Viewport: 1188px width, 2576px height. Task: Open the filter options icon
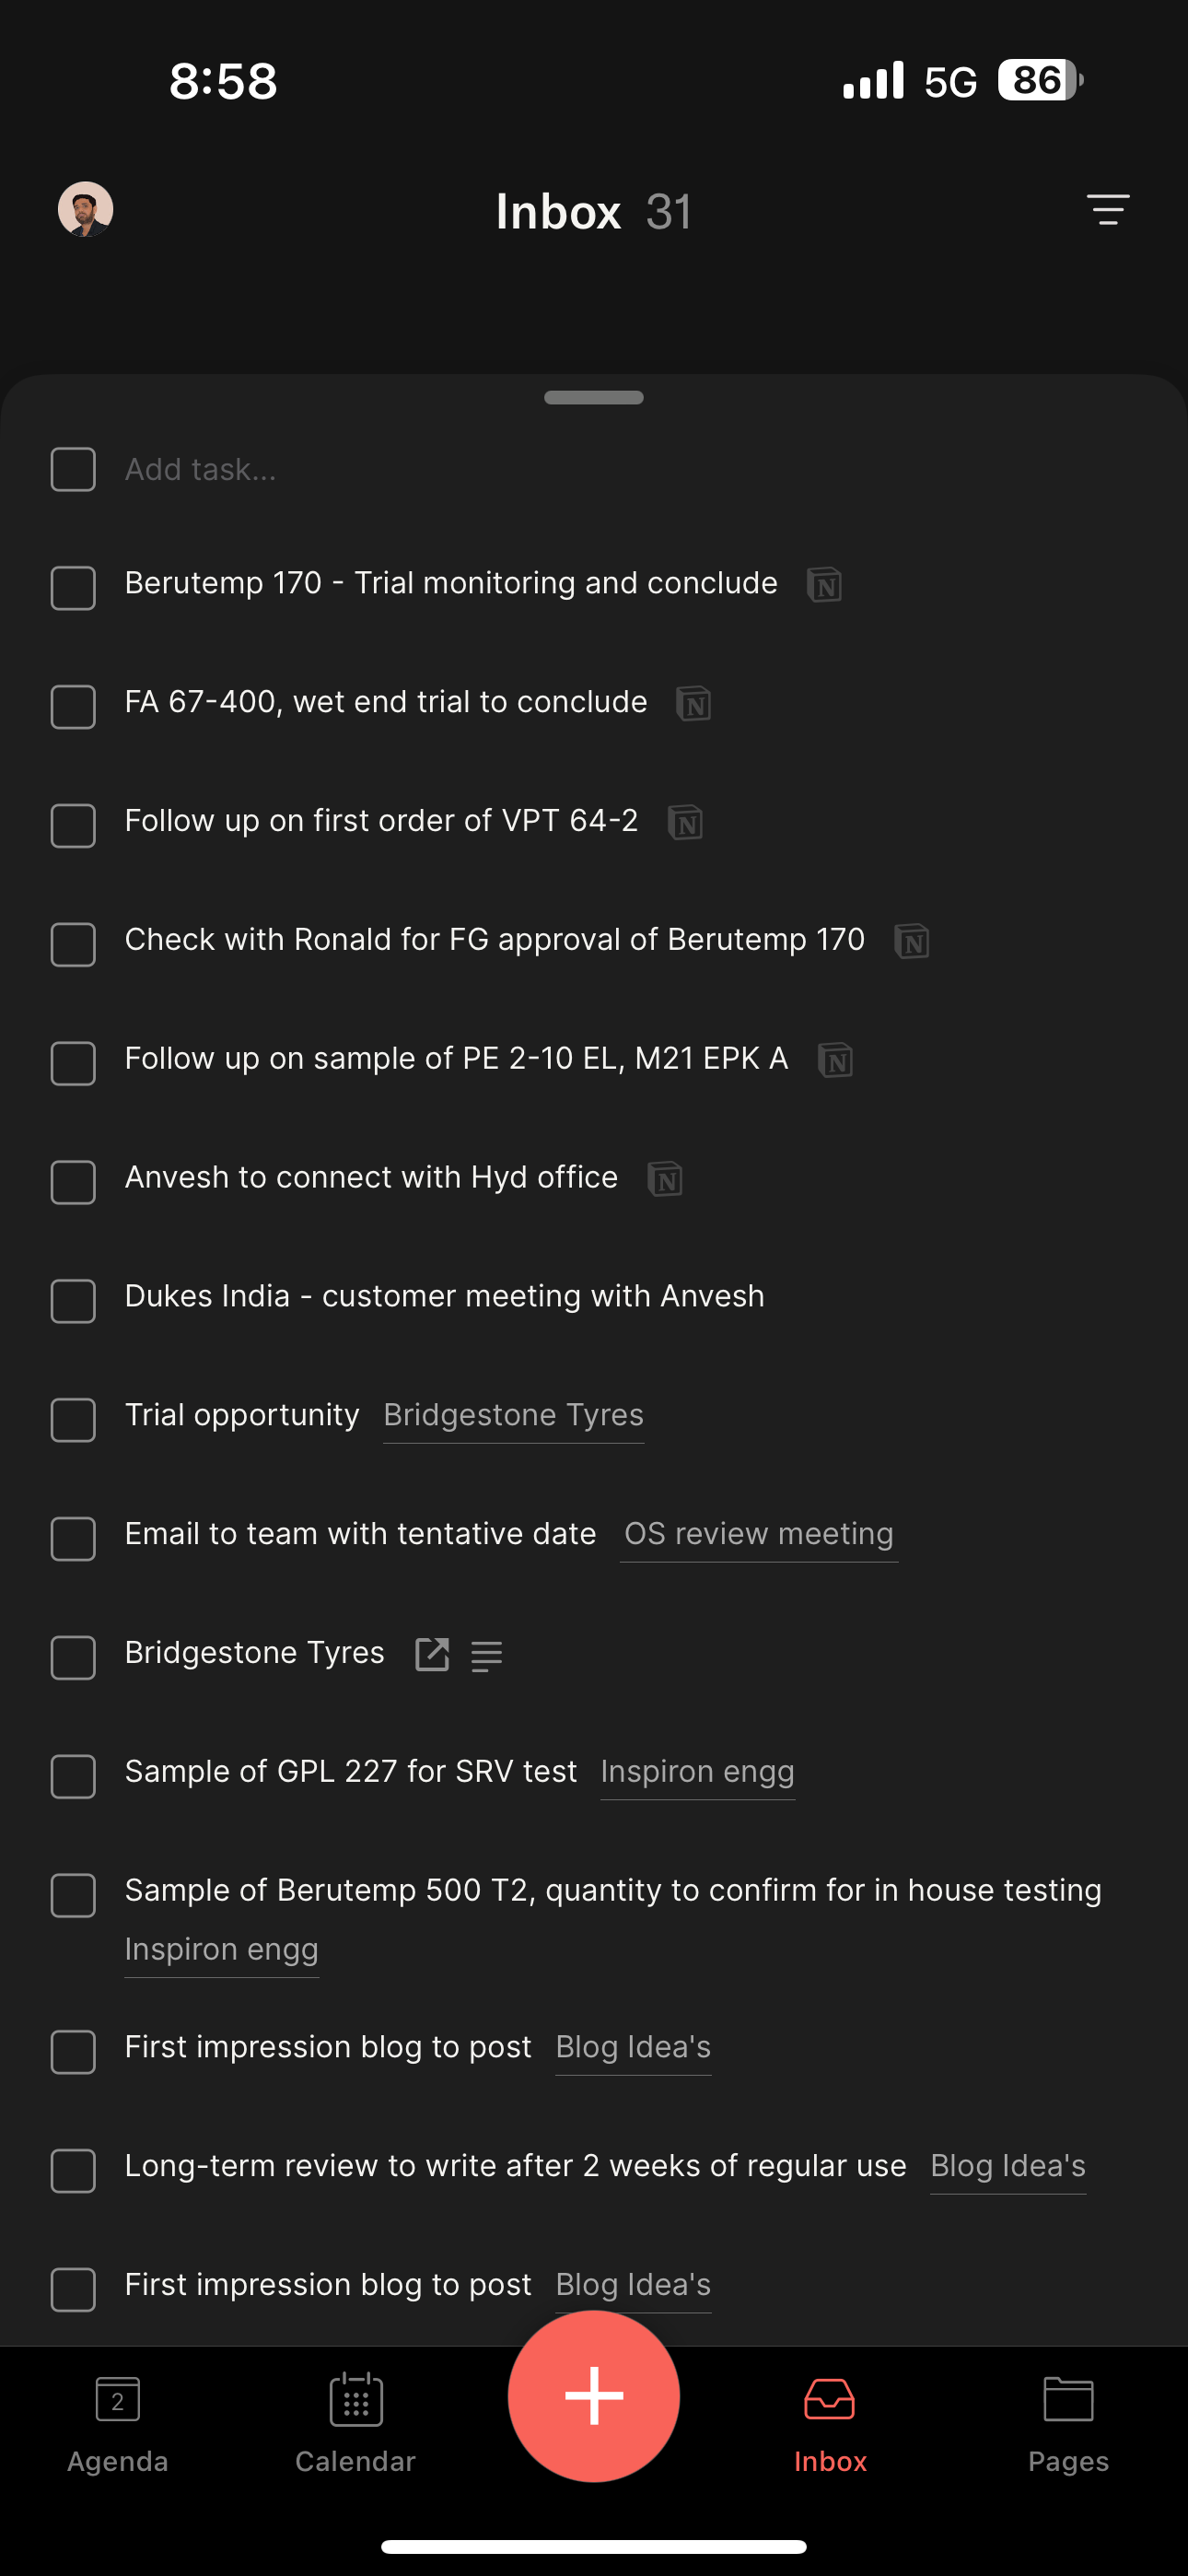1108,209
